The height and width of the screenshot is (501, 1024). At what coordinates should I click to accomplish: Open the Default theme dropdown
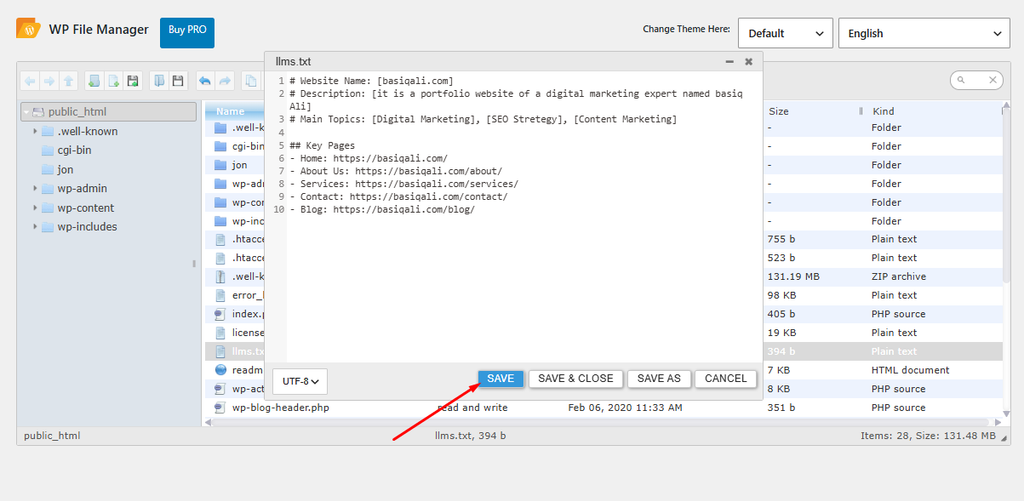[x=786, y=33]
